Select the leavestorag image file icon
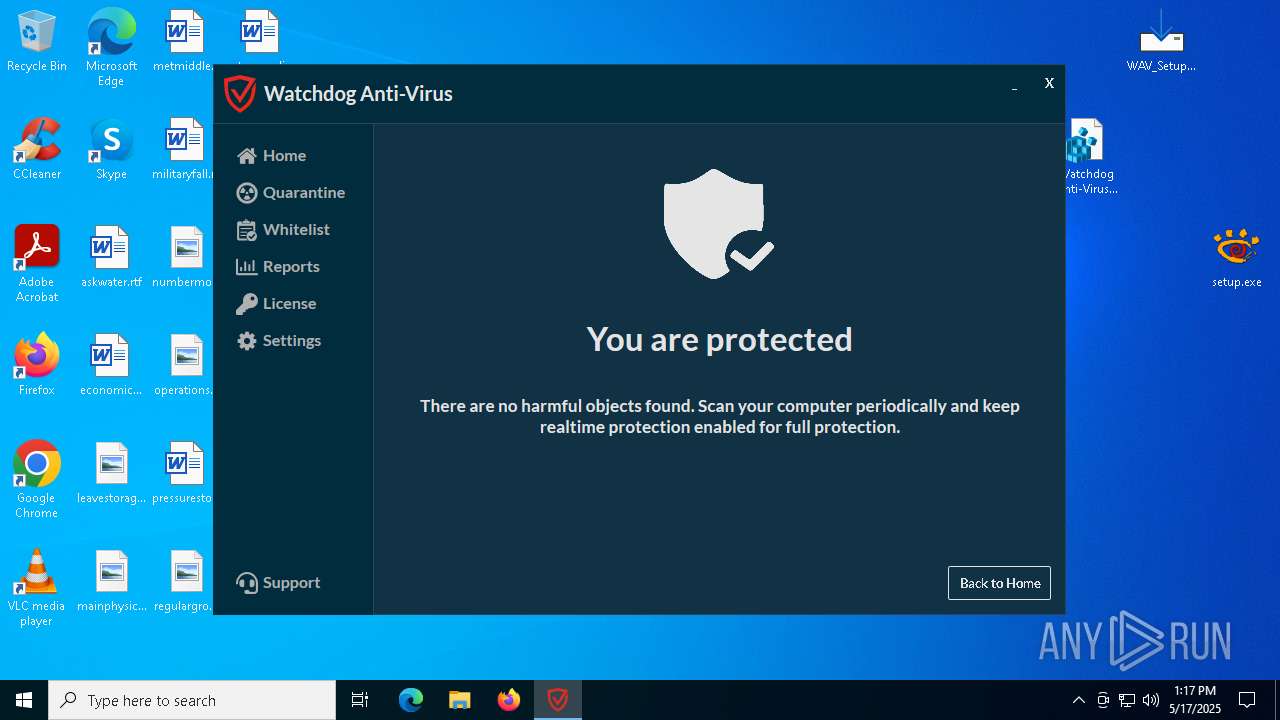1280x720 pixels. pyautogui.click(x=111, y=473)
